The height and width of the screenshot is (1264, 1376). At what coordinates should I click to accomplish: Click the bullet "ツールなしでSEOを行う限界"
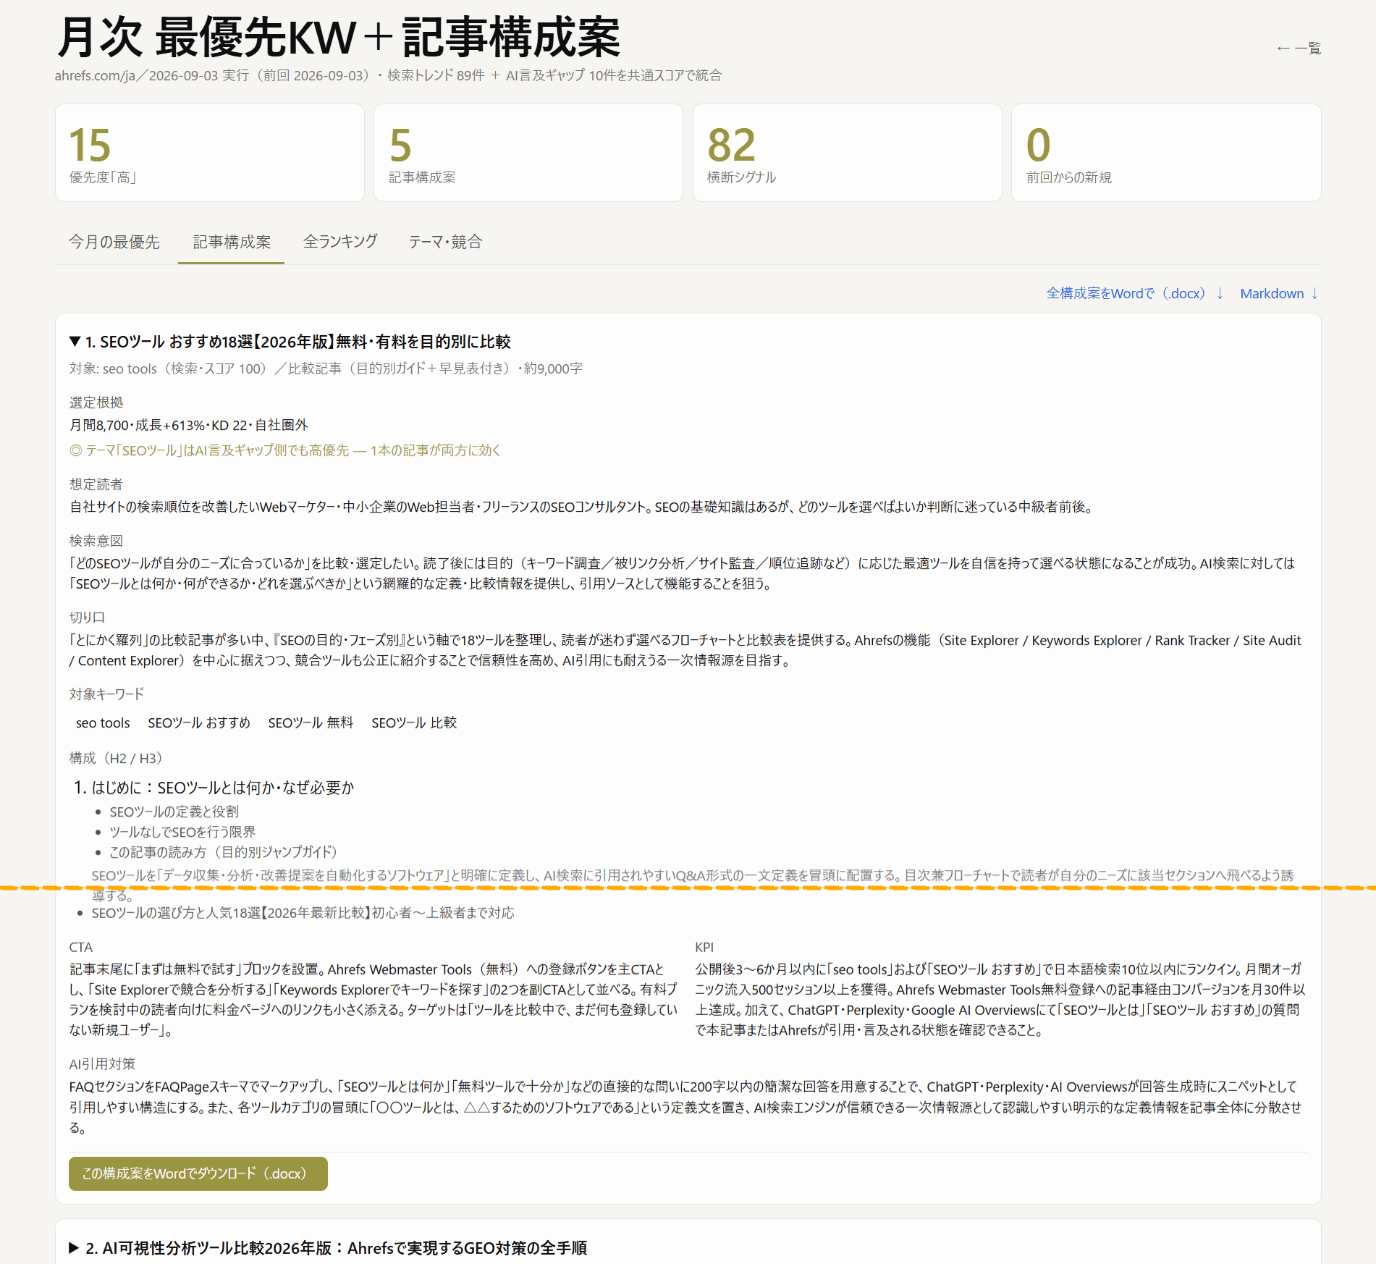[182, 832]
